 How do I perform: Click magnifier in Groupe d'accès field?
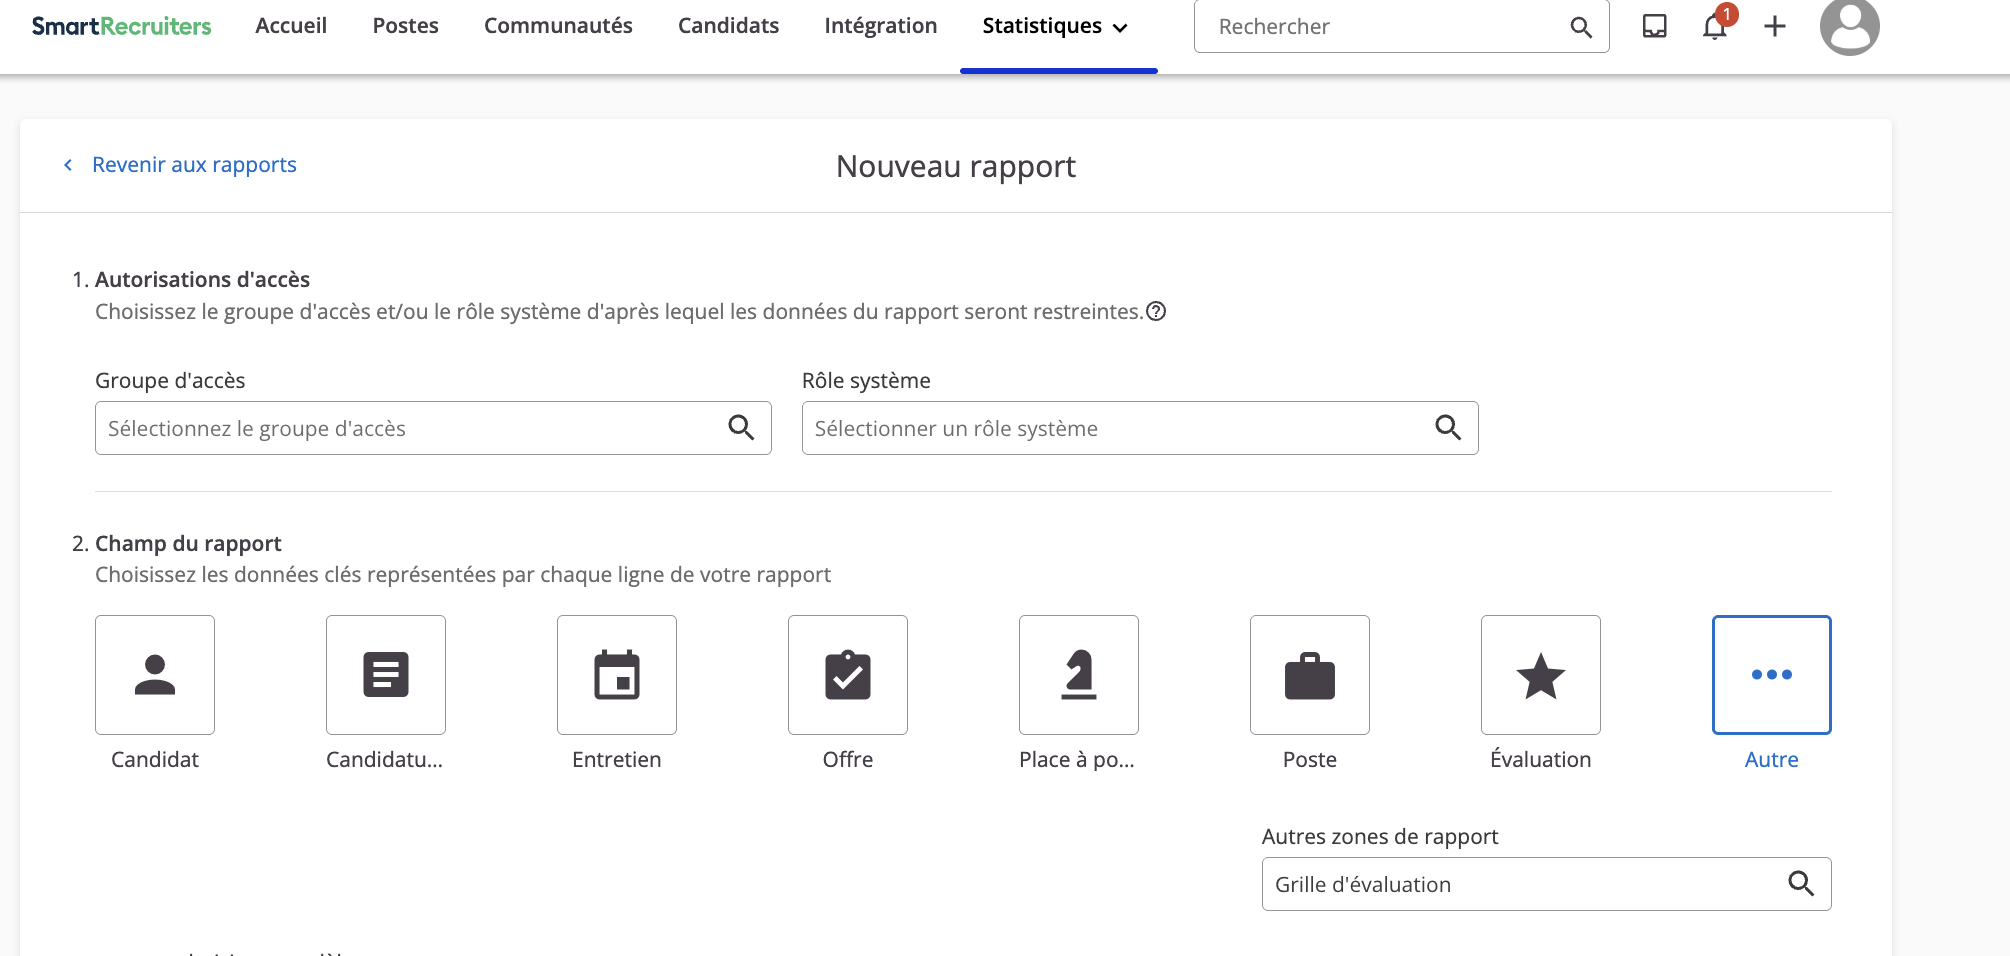coord(741,428)
